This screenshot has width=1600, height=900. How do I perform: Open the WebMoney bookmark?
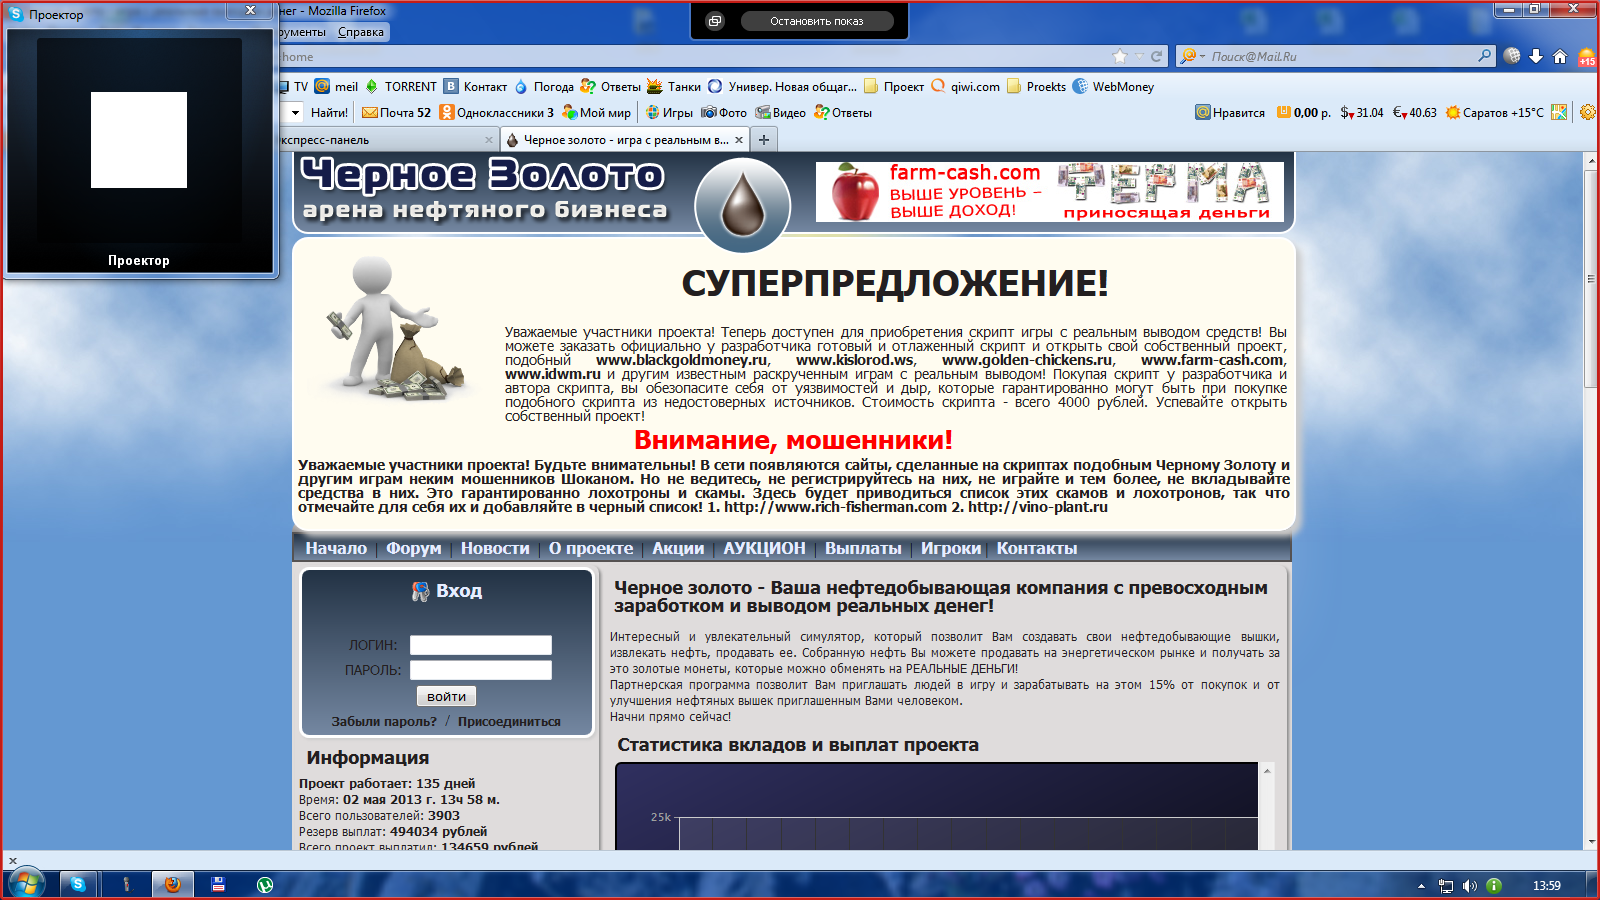[x=1113, y=86]
